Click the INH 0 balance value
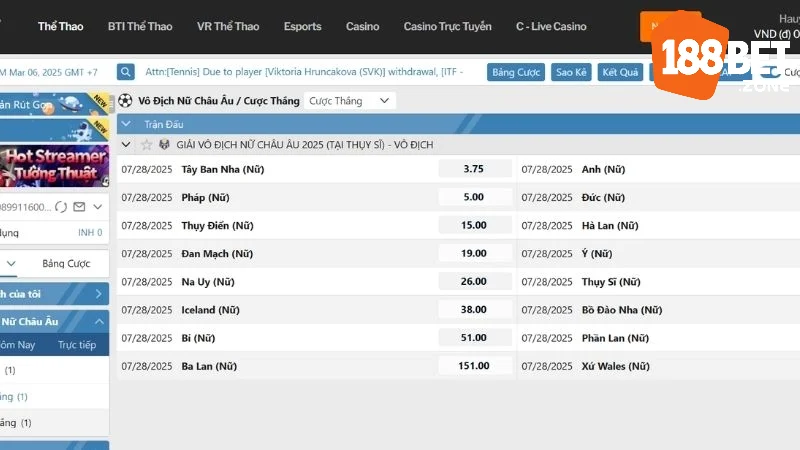This screenshot has height=450, width=800. pos(90,233)
